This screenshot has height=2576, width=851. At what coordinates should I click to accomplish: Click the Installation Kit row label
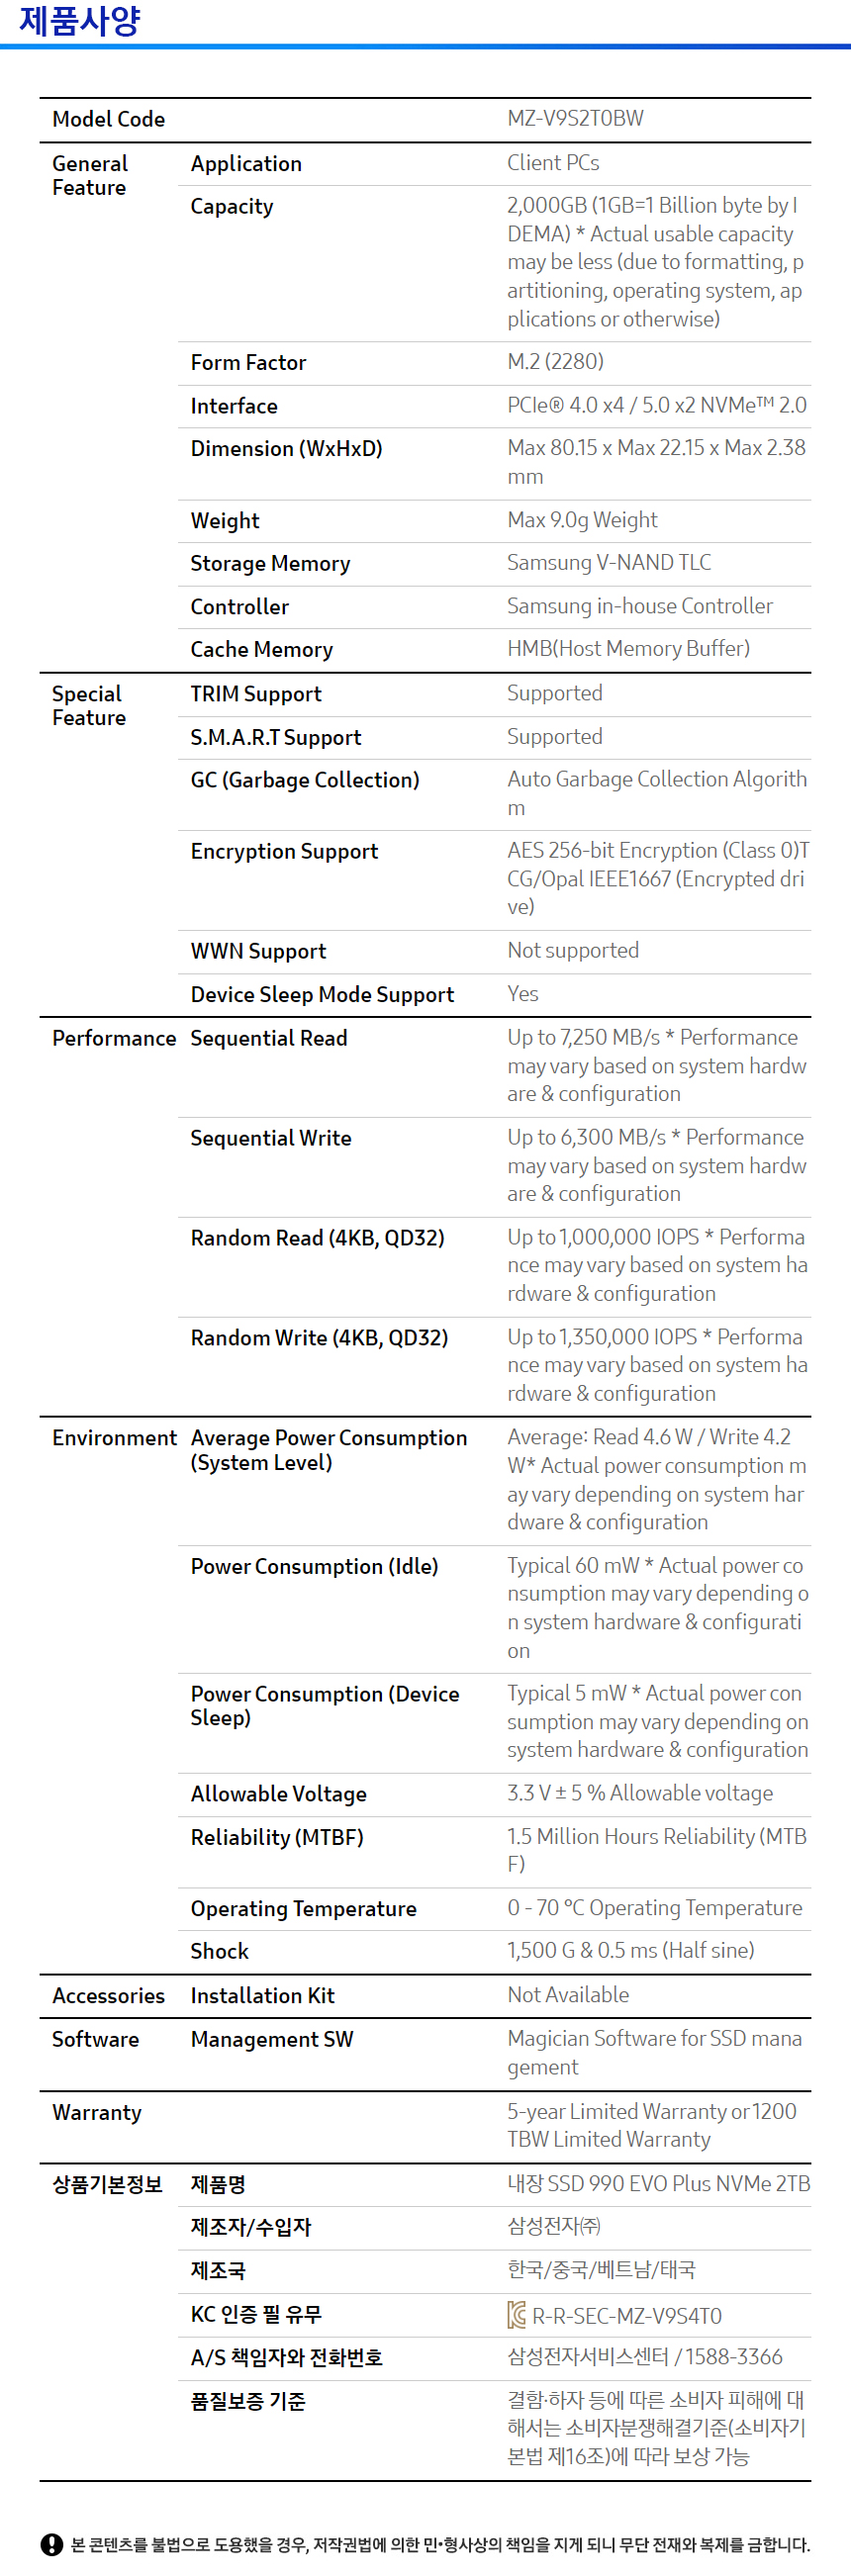262,1995
